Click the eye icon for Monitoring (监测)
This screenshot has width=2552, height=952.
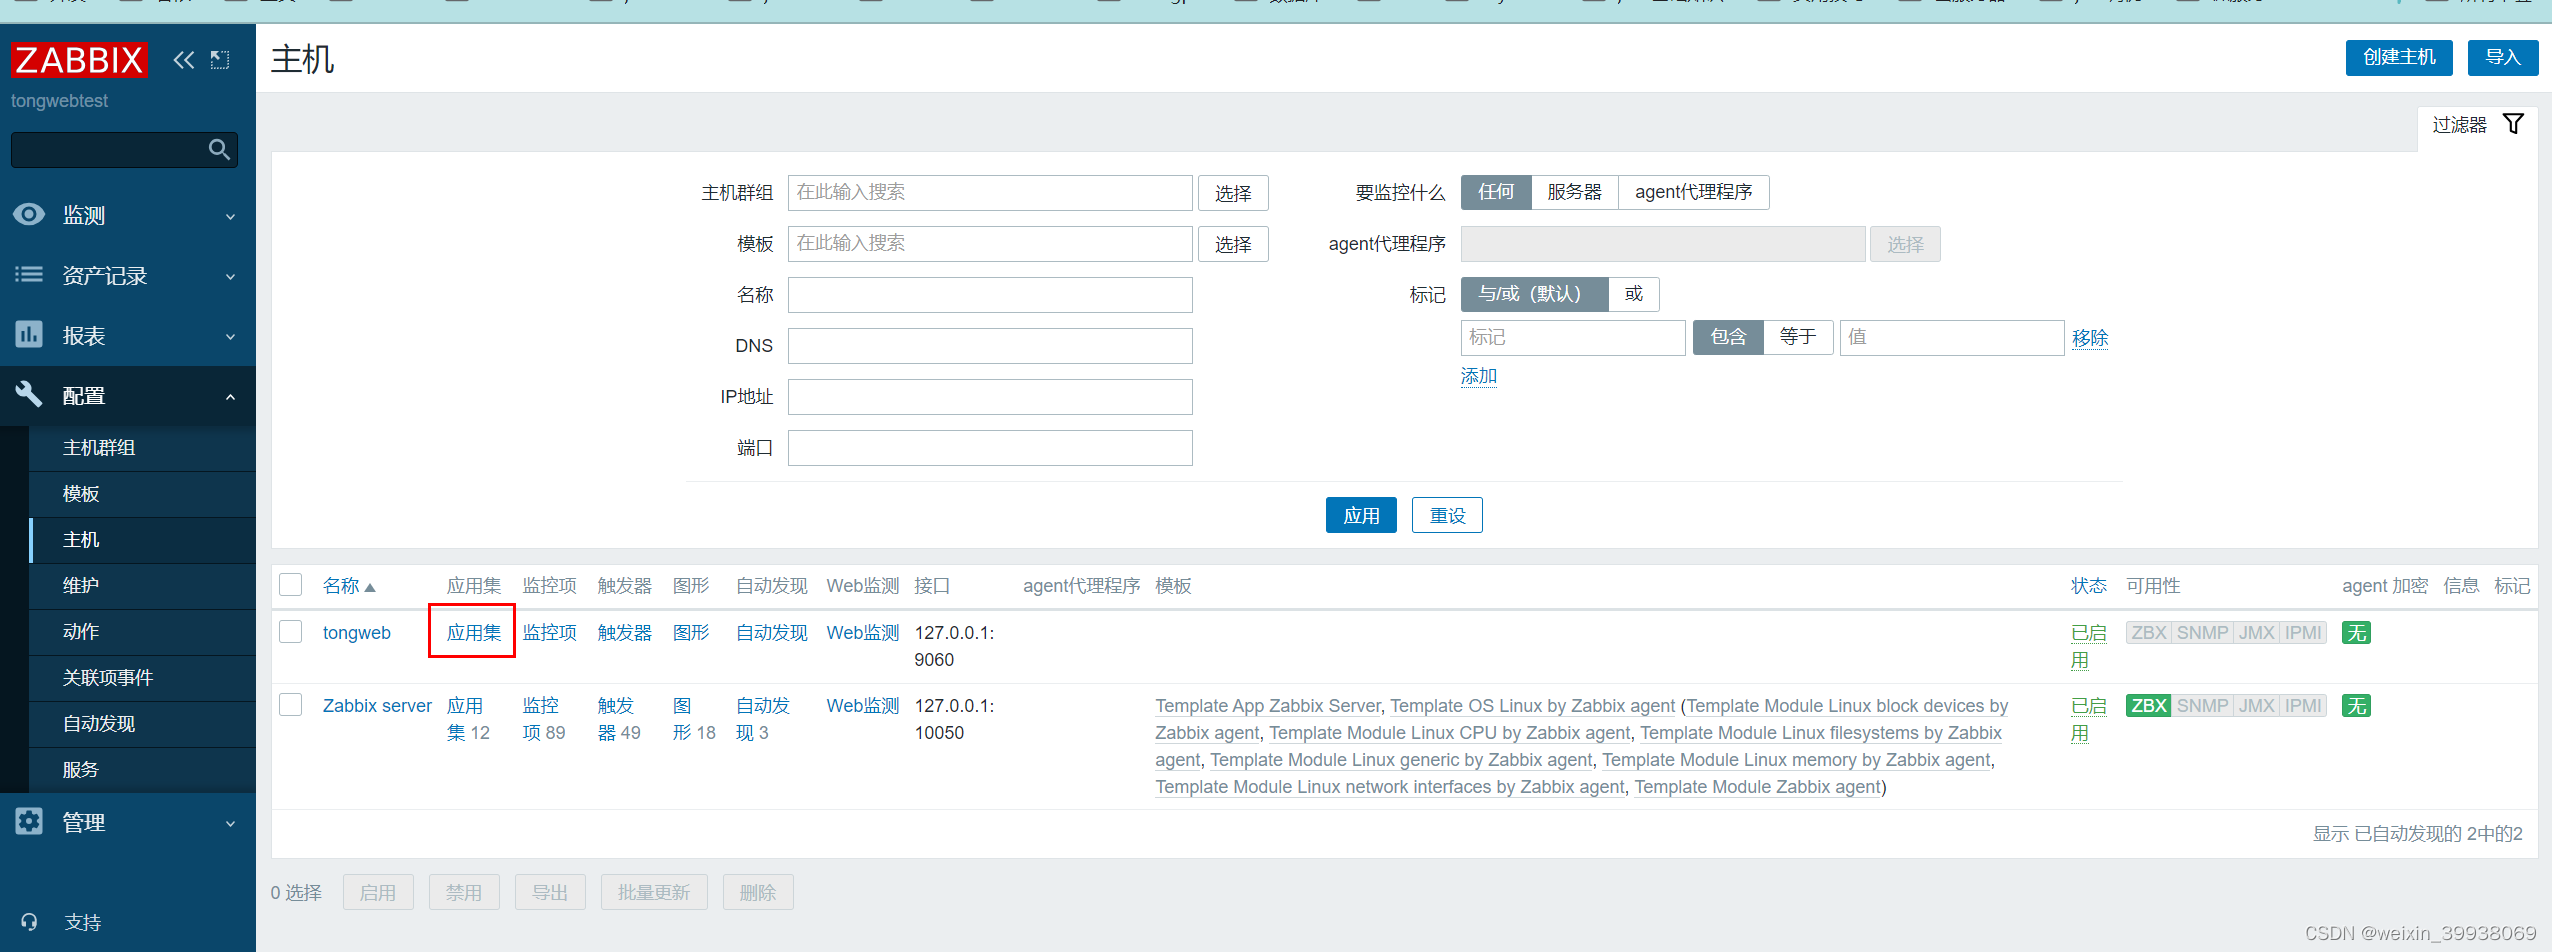point(29,214)
